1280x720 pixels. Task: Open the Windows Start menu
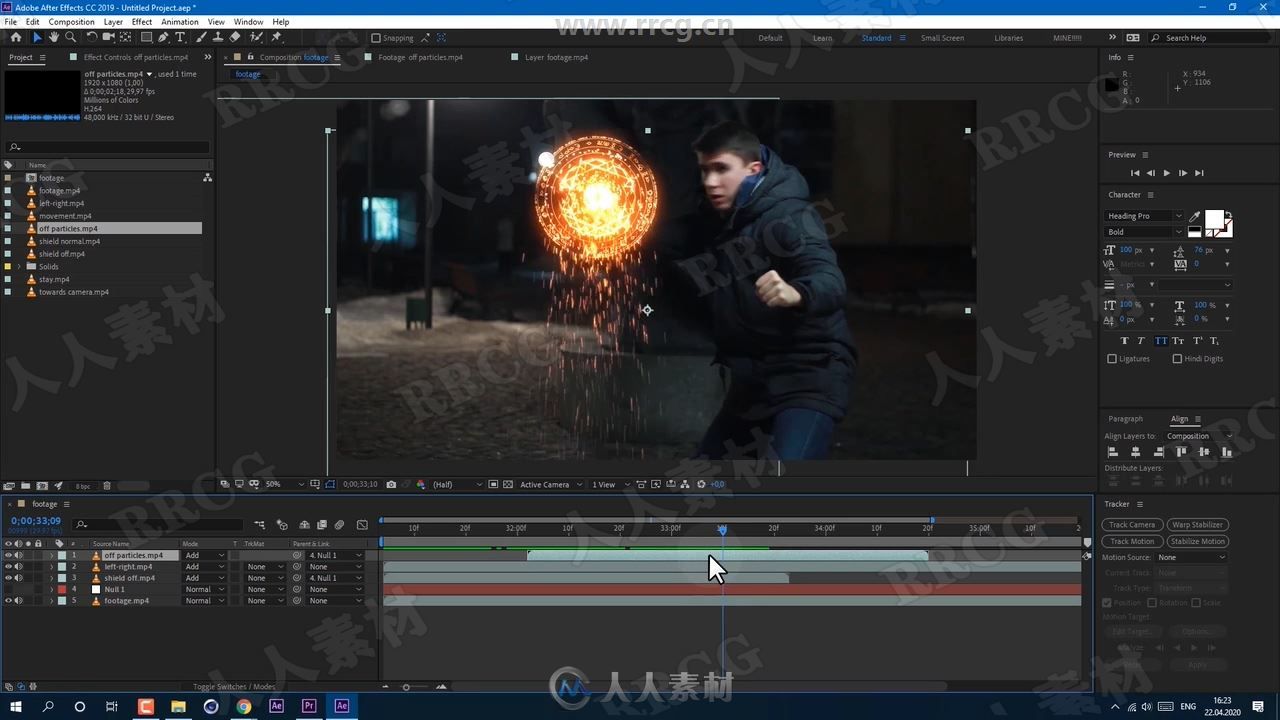click(x=16, y=706)
